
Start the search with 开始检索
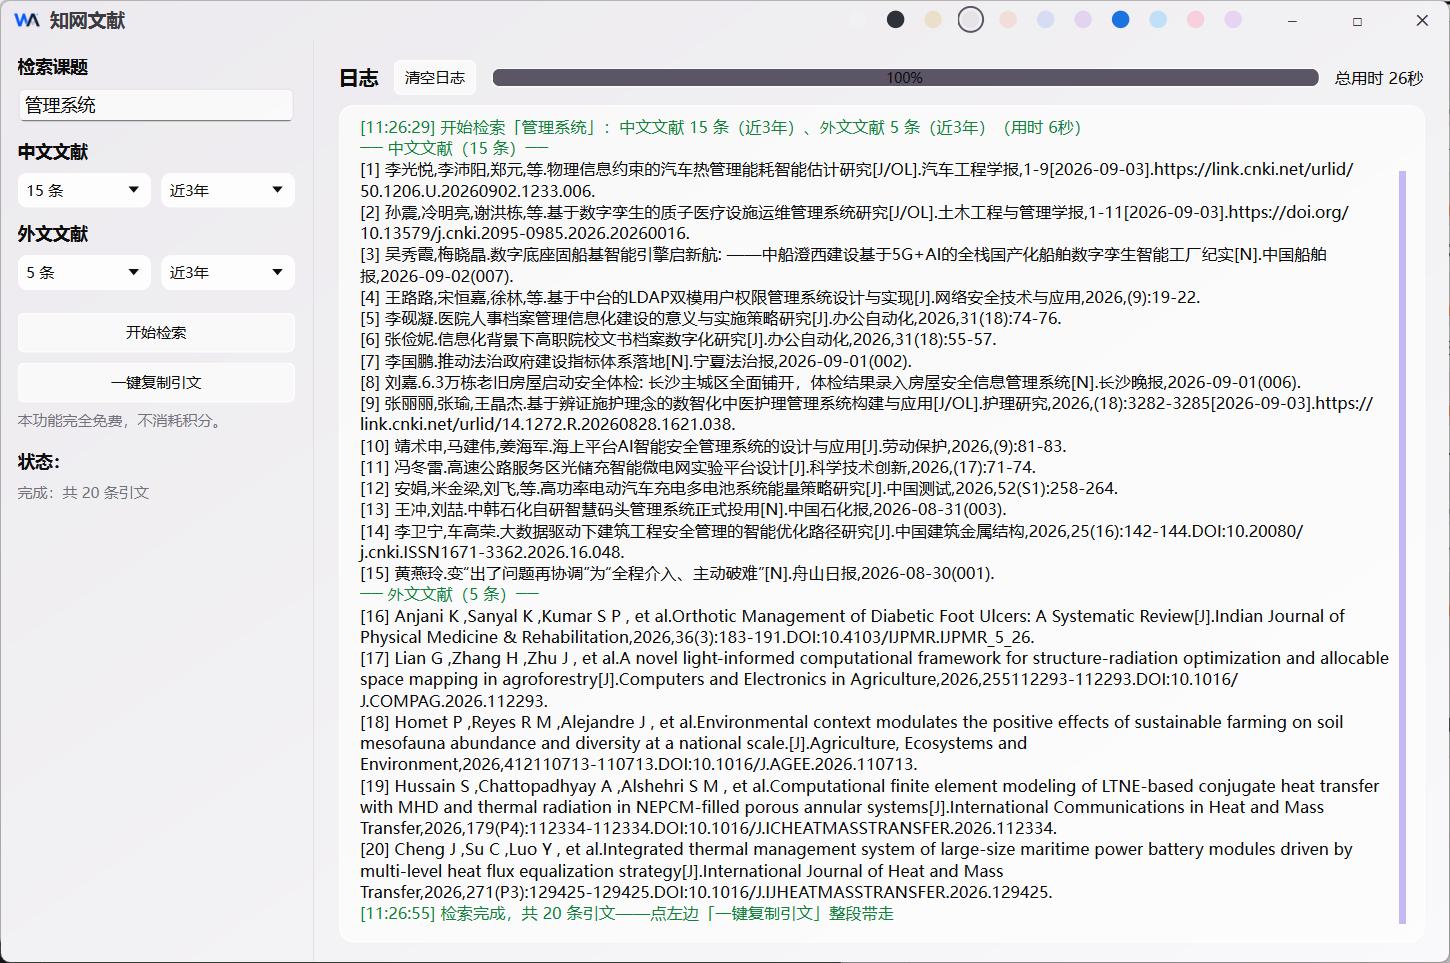156,332
